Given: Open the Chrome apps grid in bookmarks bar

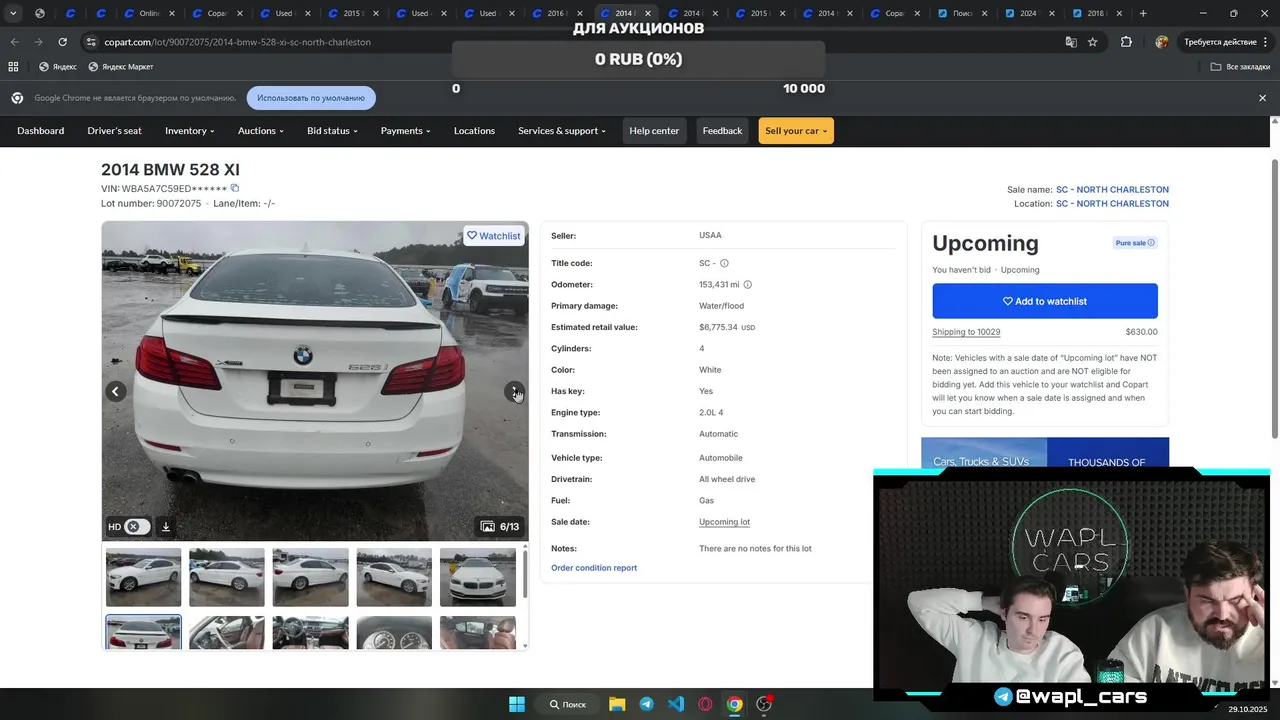Looking at the screenshot, I should [13, 67].
